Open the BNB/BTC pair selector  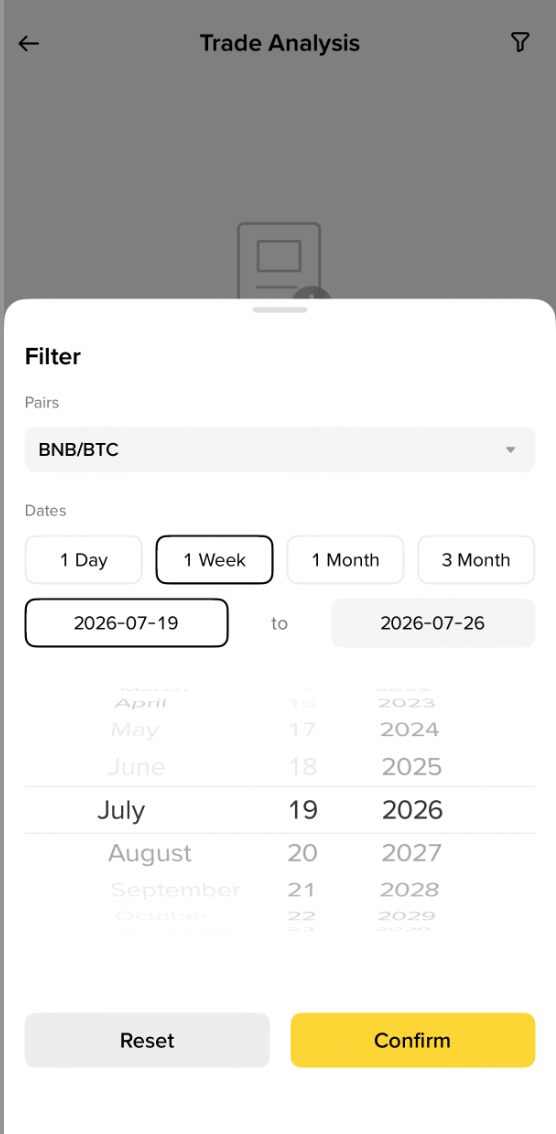coord(280,449)
